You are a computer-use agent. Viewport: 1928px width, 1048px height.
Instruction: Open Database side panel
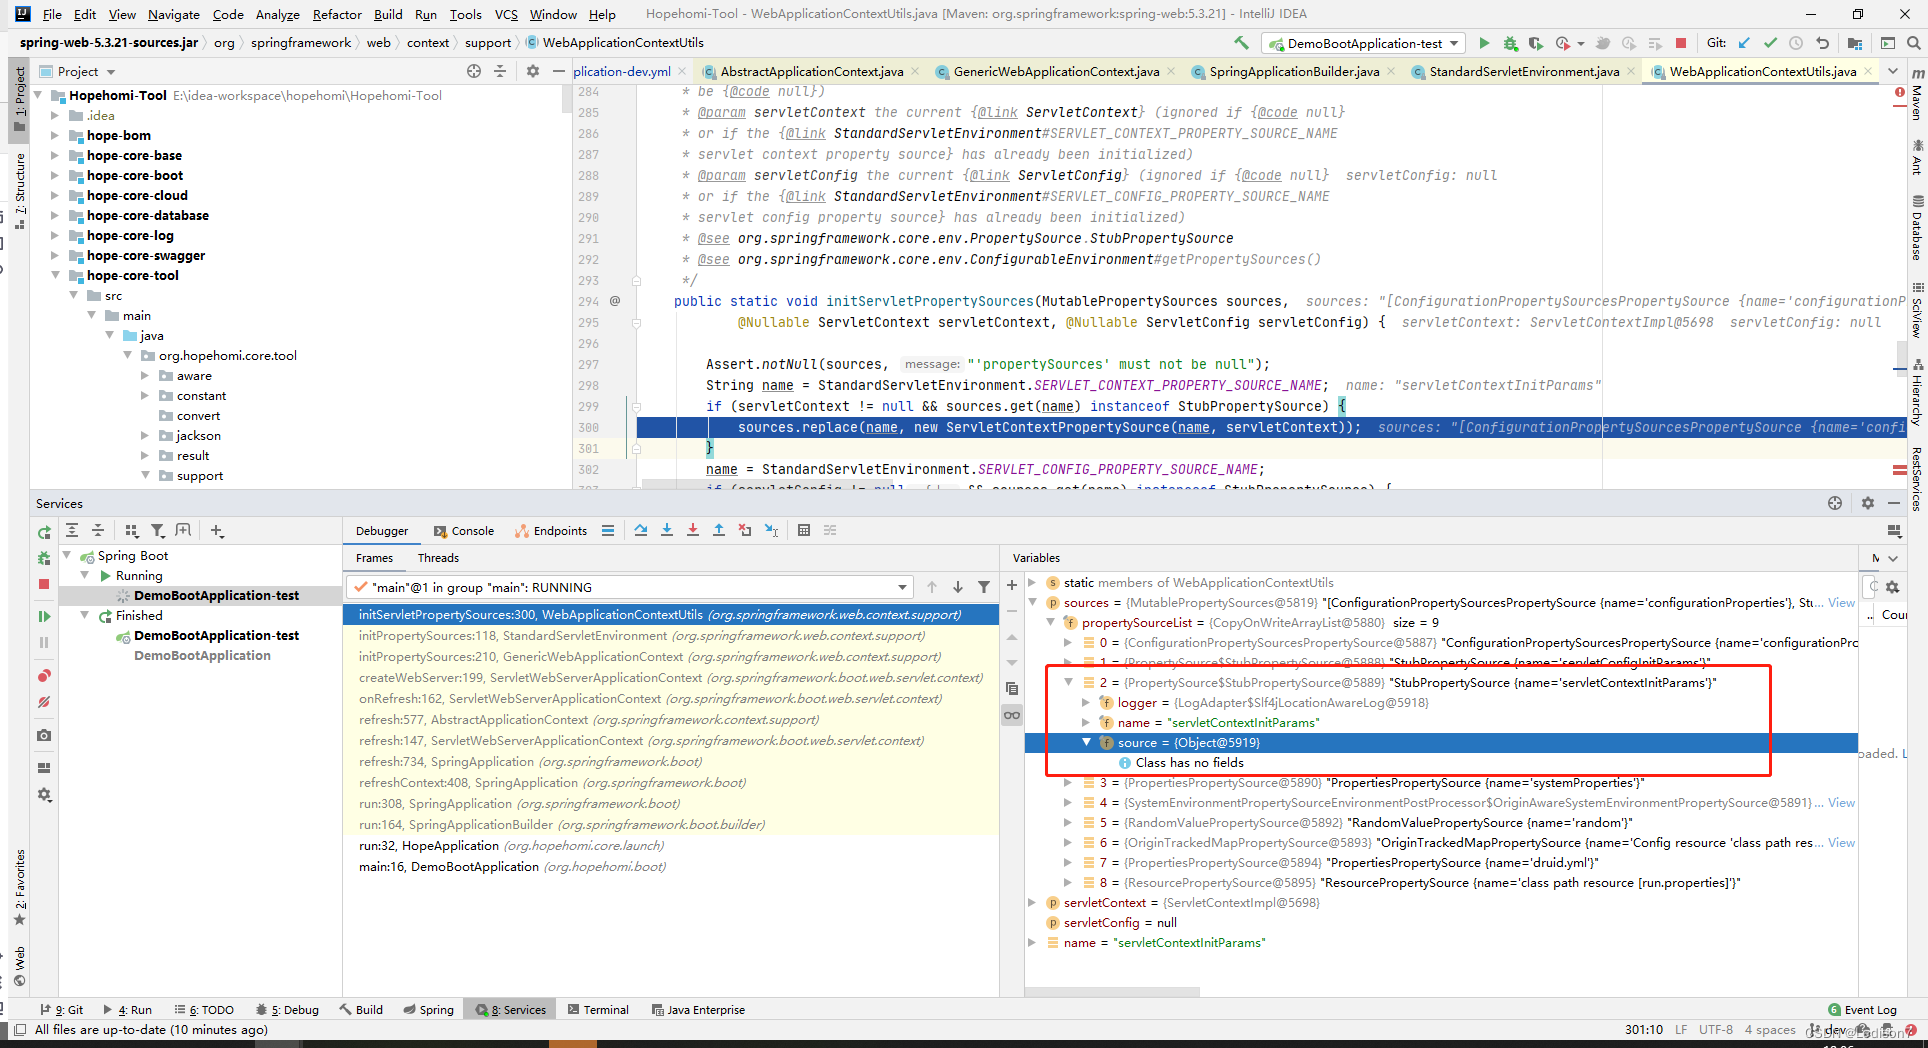[x=1917, y=230]
